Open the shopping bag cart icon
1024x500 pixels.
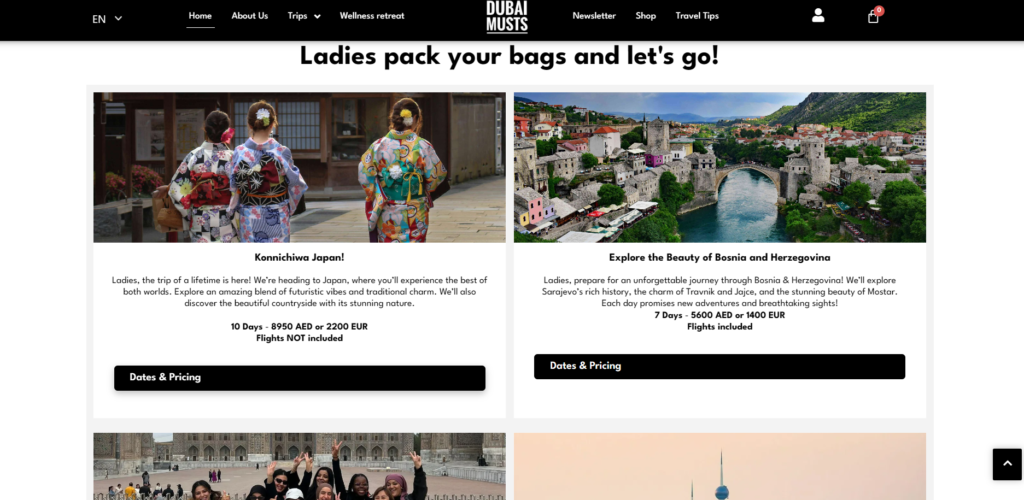(x=873, y=17)
